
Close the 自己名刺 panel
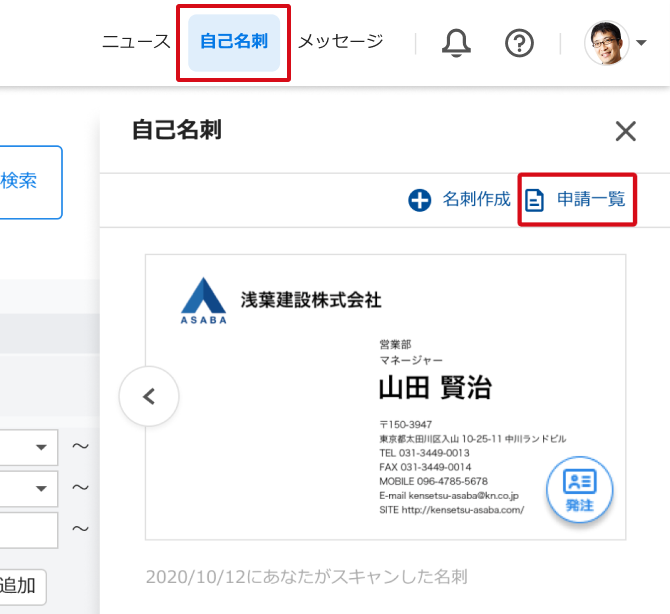[x=626, y=131]
